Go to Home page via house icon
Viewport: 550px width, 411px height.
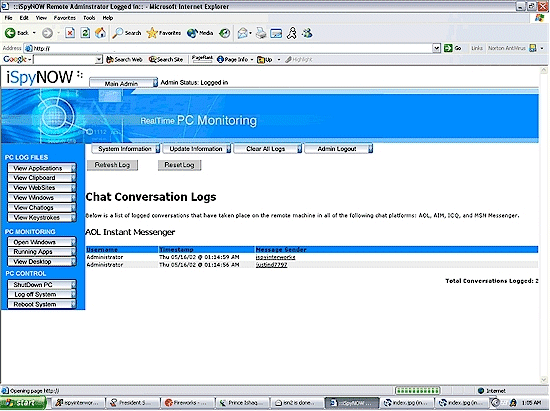pos(101,33)
